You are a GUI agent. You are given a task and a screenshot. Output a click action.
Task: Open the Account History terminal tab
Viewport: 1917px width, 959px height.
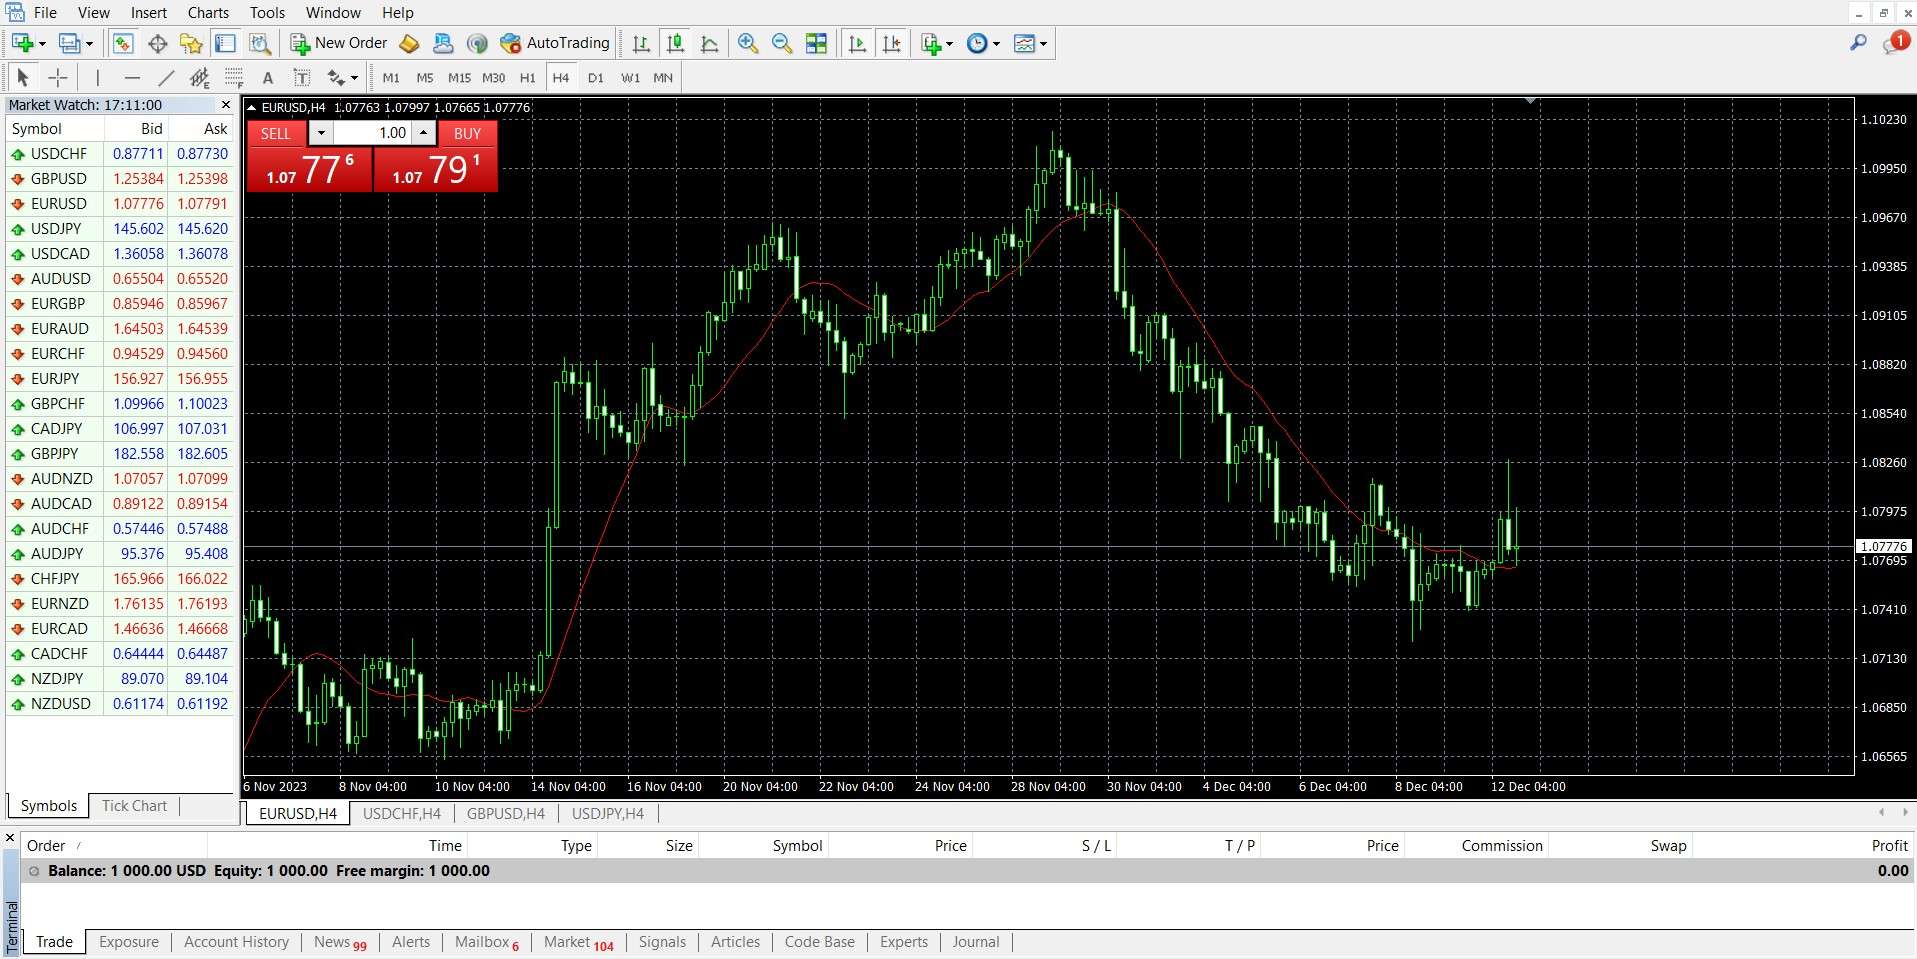click(x=237, y=942)
